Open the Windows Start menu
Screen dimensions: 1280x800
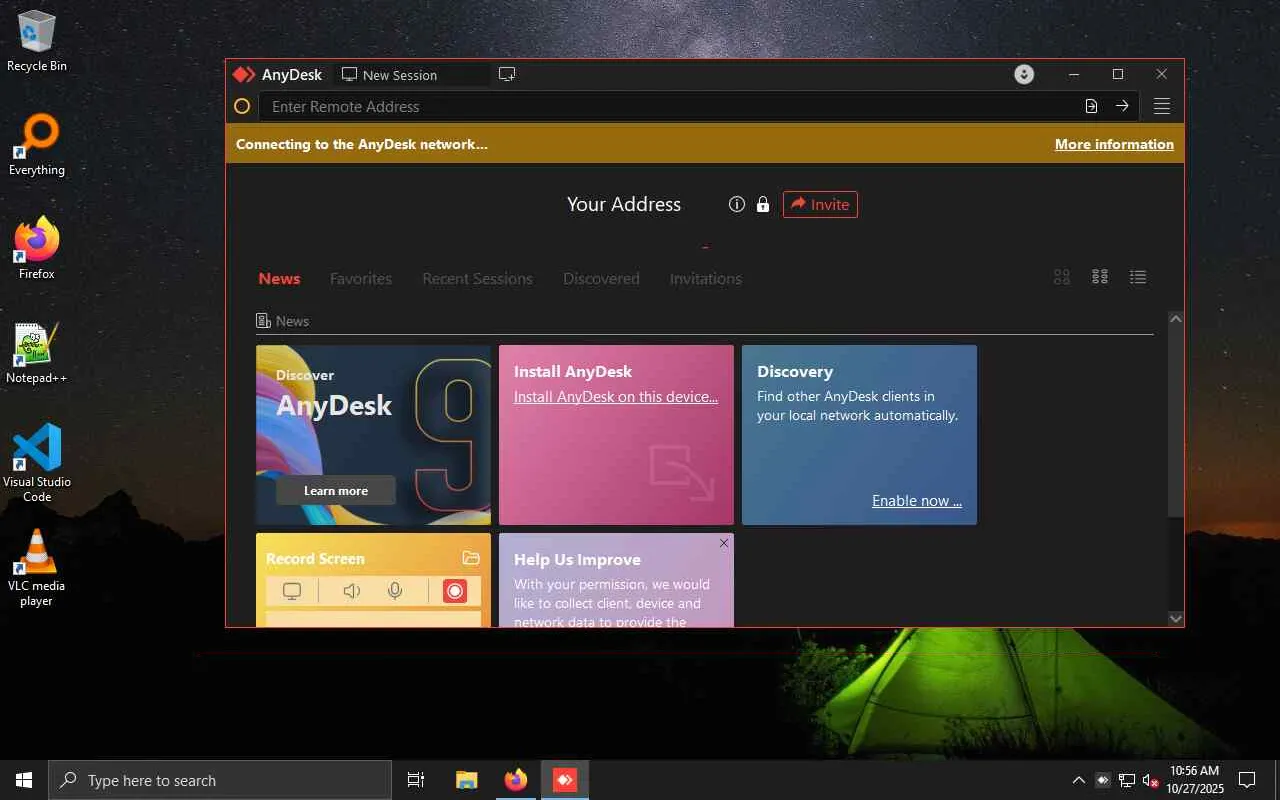pyautogui.click(x=24, y=780)
